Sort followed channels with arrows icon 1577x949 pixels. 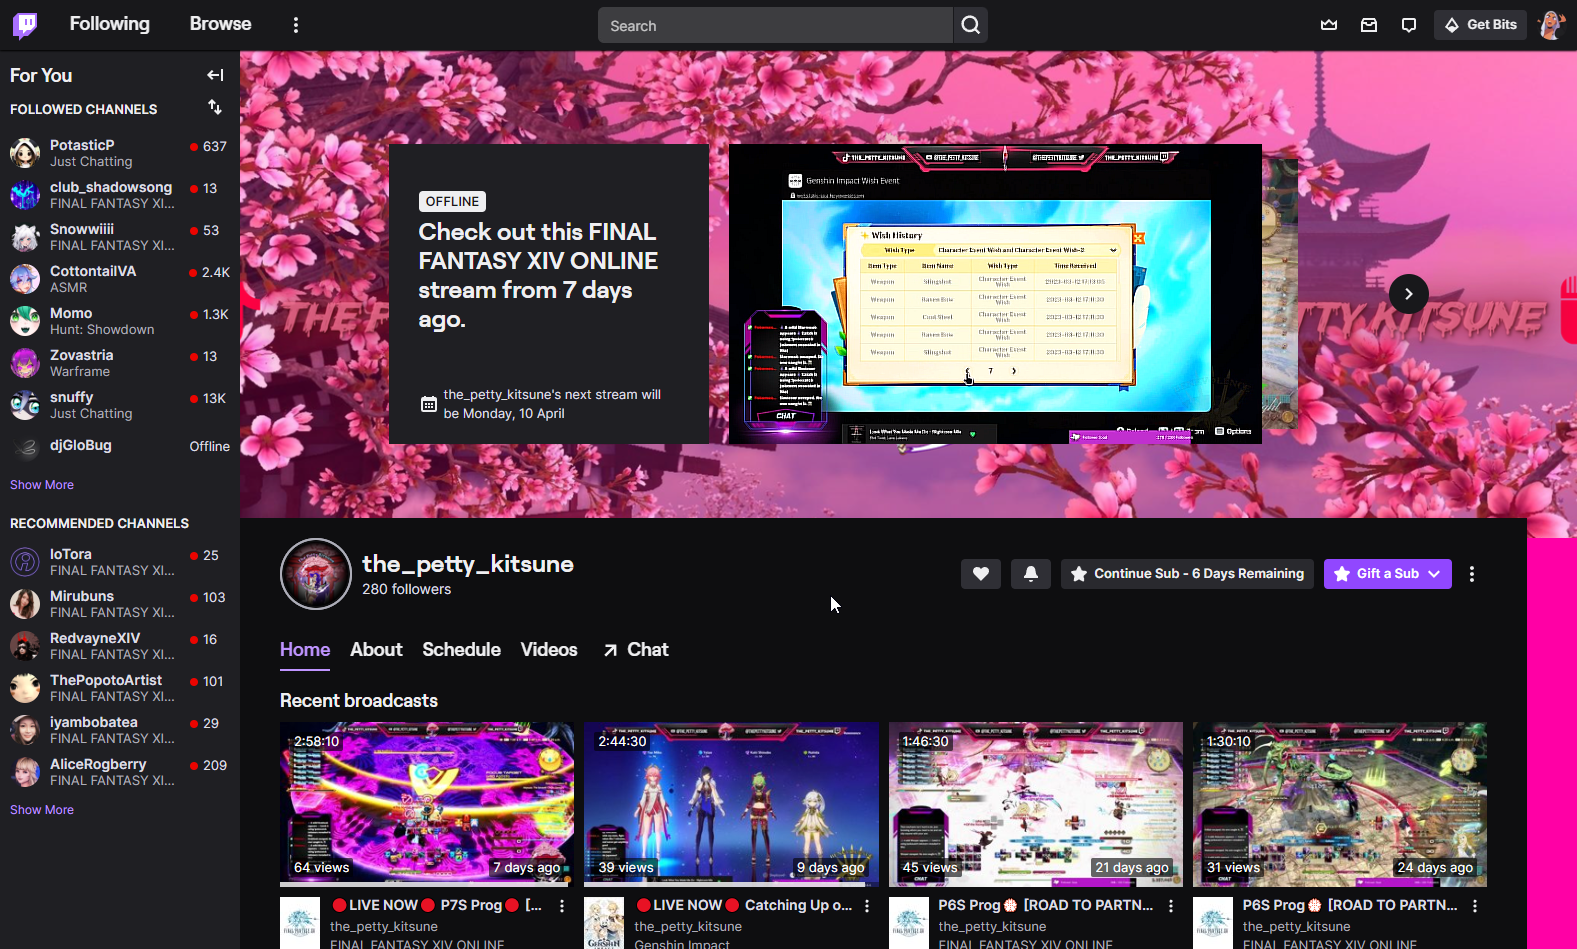coord(215,107)
